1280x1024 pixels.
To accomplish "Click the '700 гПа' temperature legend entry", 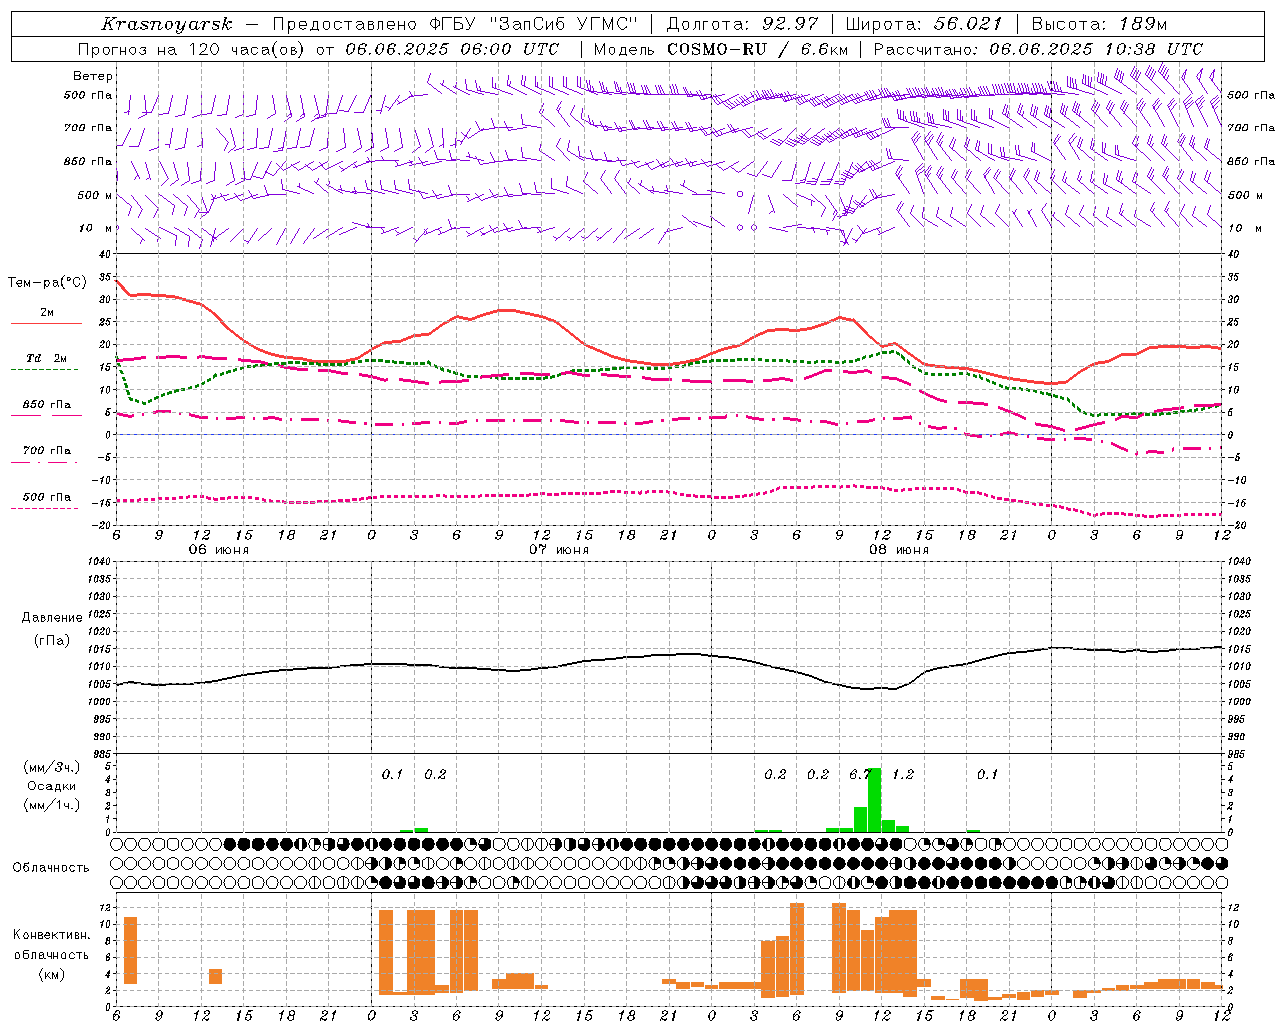I will click(x=46, y=451).
